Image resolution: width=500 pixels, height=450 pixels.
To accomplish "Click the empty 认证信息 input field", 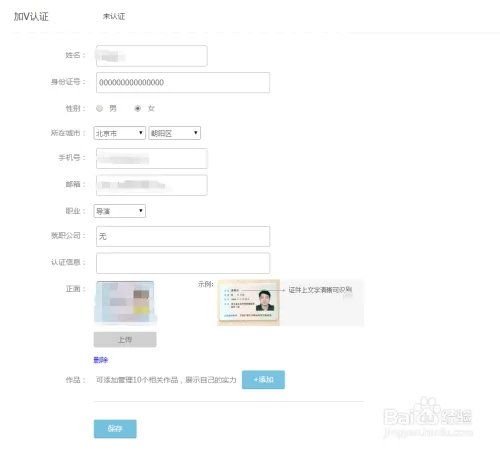I will coord(183,263).
